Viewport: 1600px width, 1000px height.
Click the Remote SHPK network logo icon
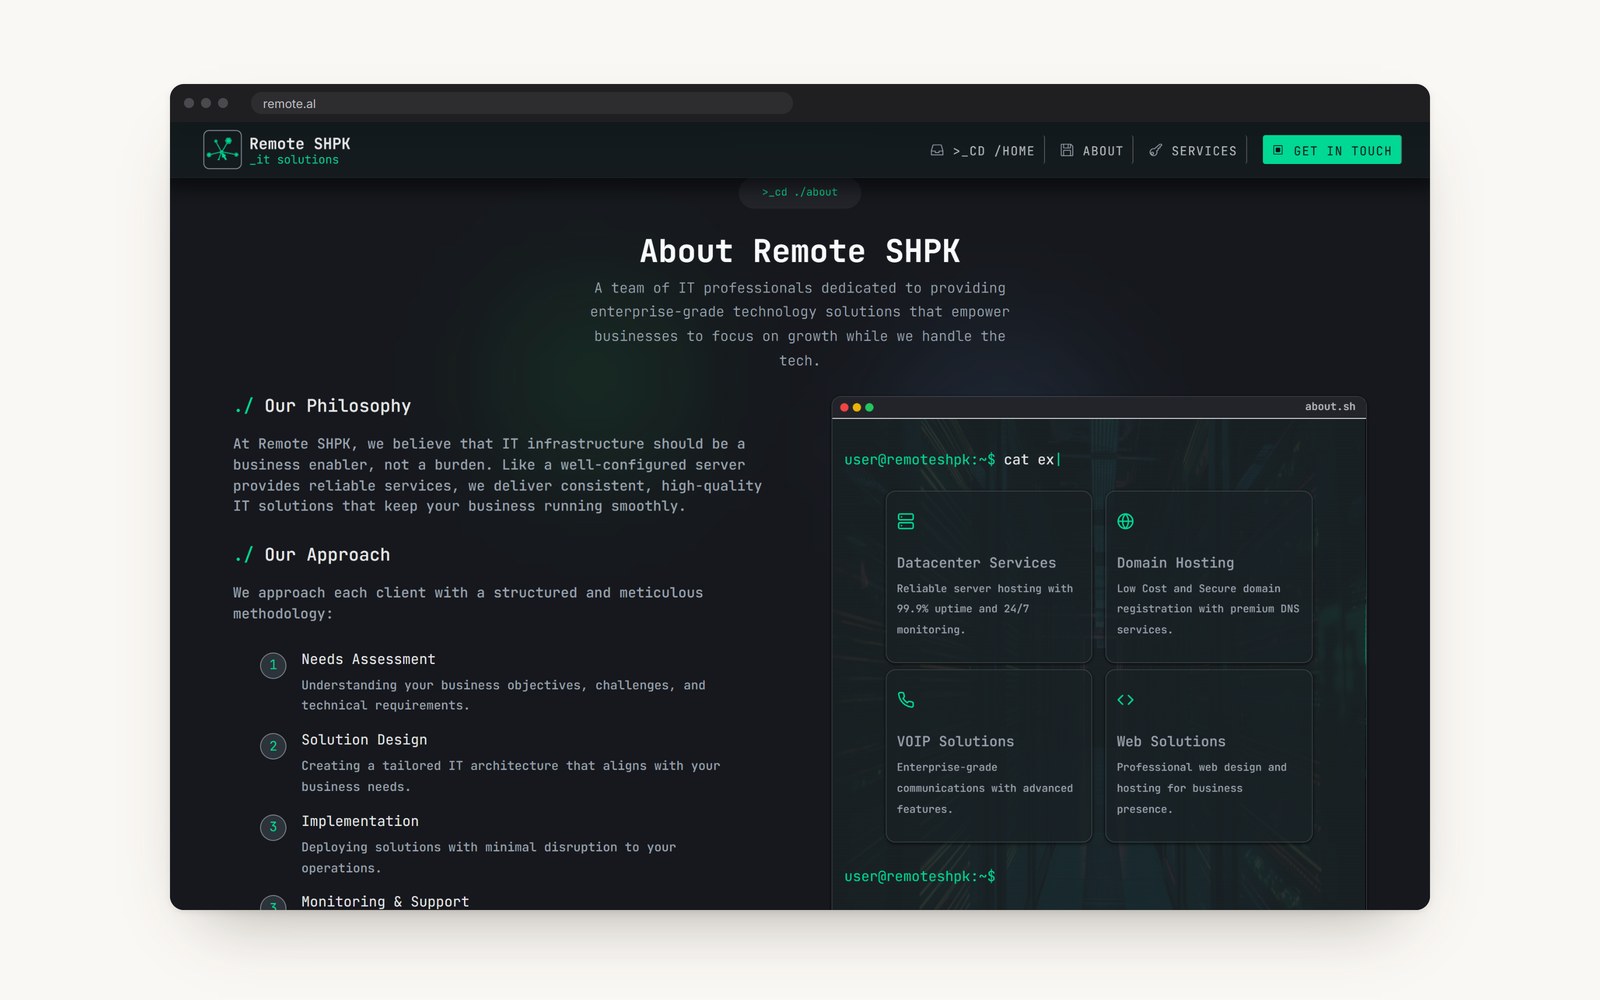[222, 150]
